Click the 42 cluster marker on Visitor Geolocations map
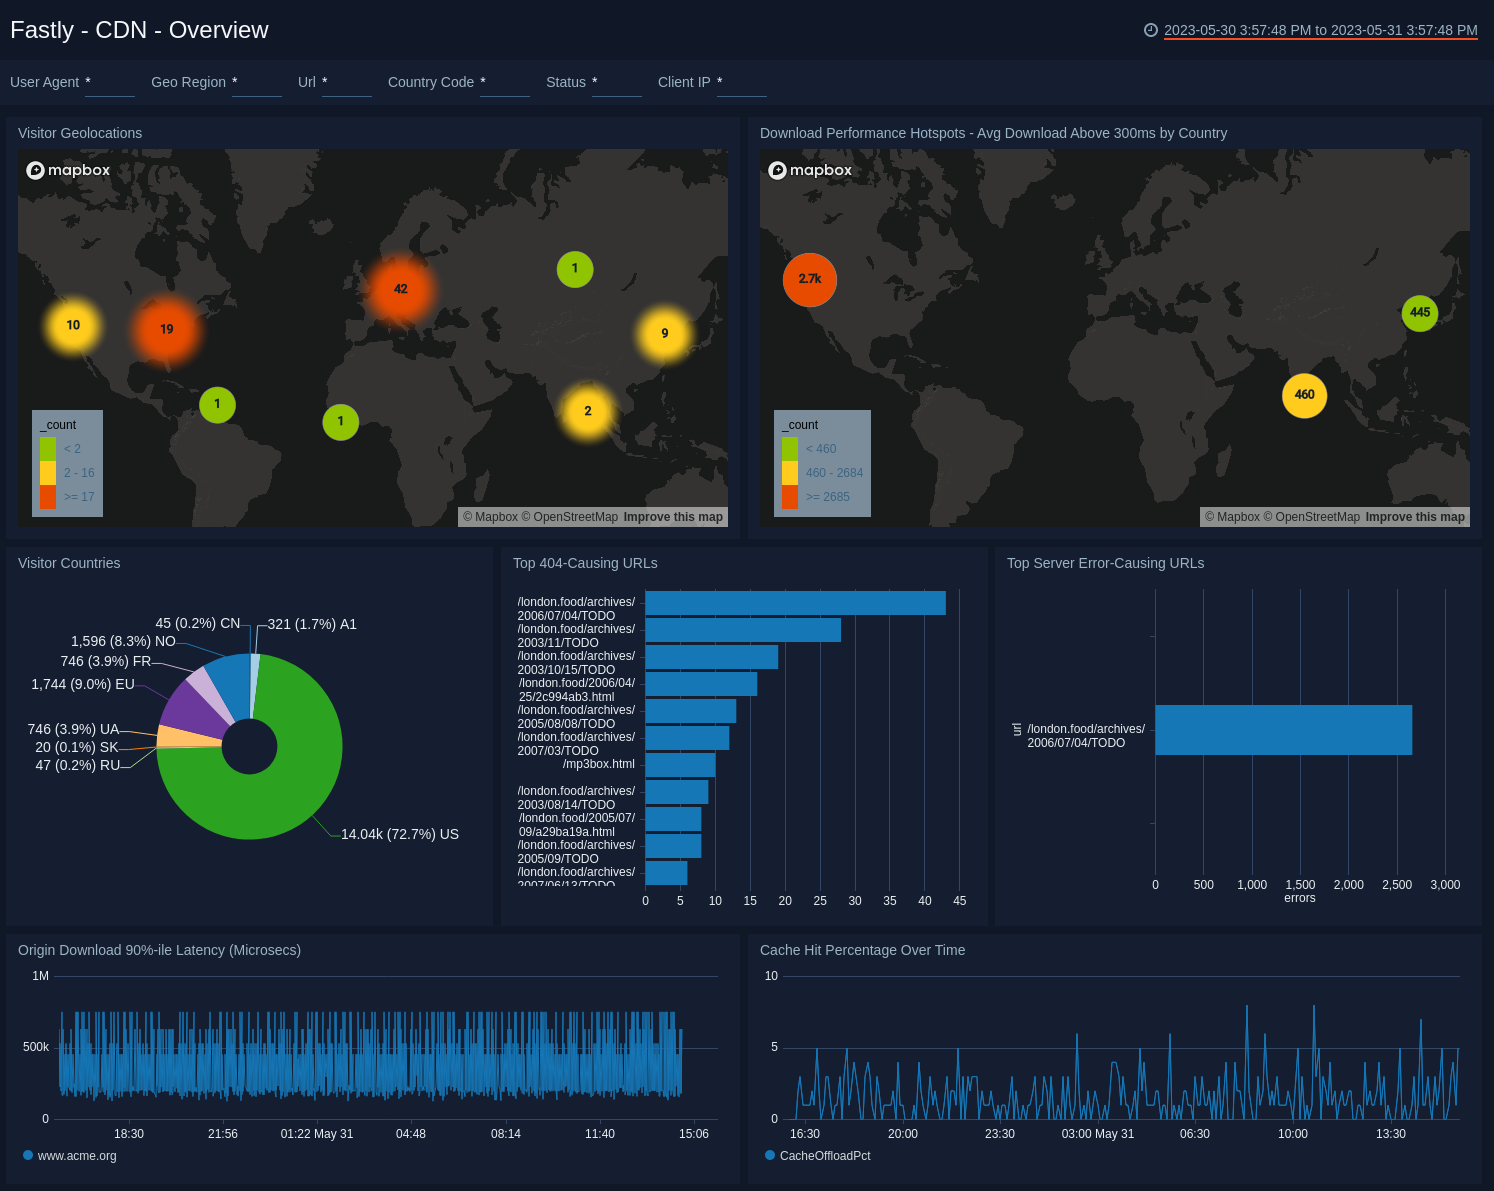Image resolution: width=1494 pixels, height=1191 pixels. pos(401,289)
